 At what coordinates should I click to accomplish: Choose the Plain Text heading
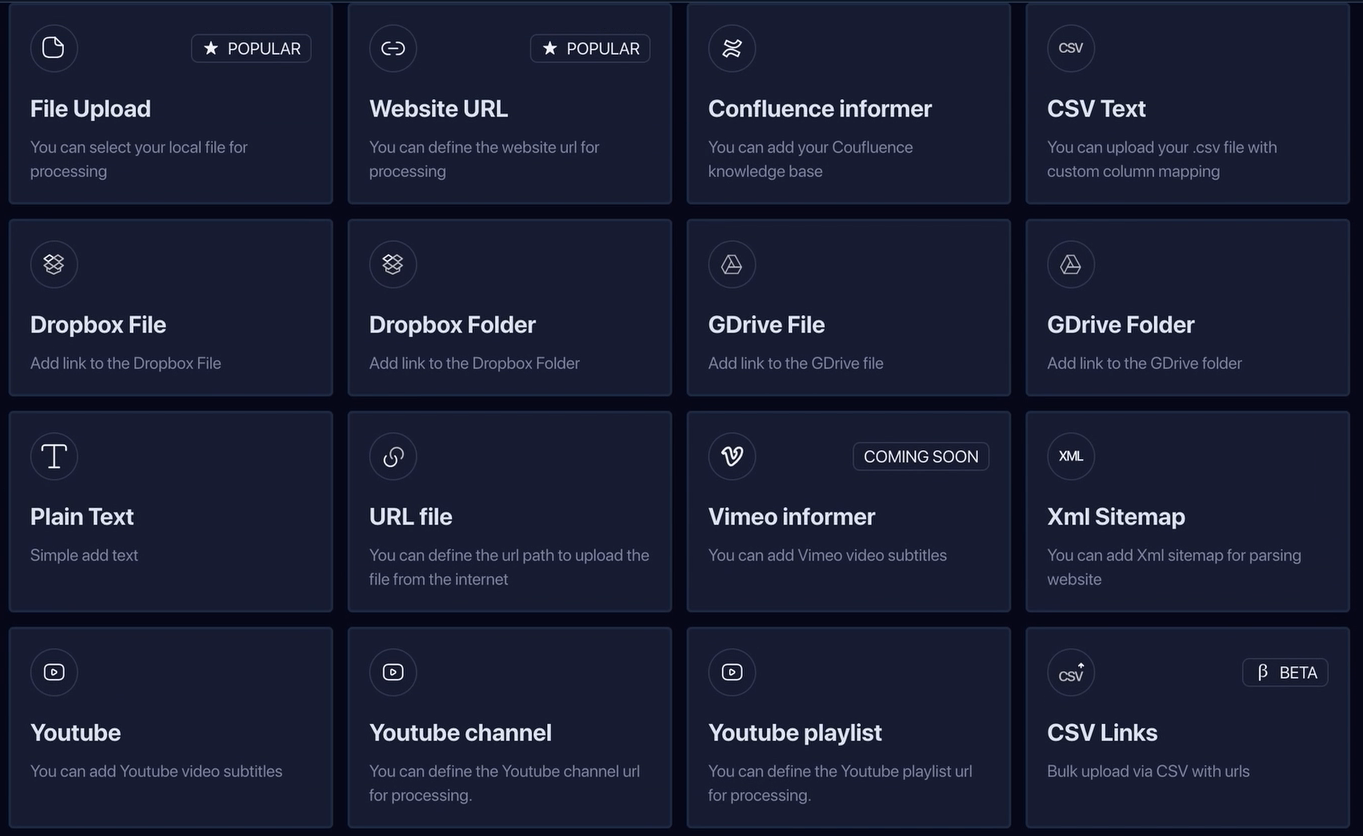pyautogui.click(x=82, y=516)
